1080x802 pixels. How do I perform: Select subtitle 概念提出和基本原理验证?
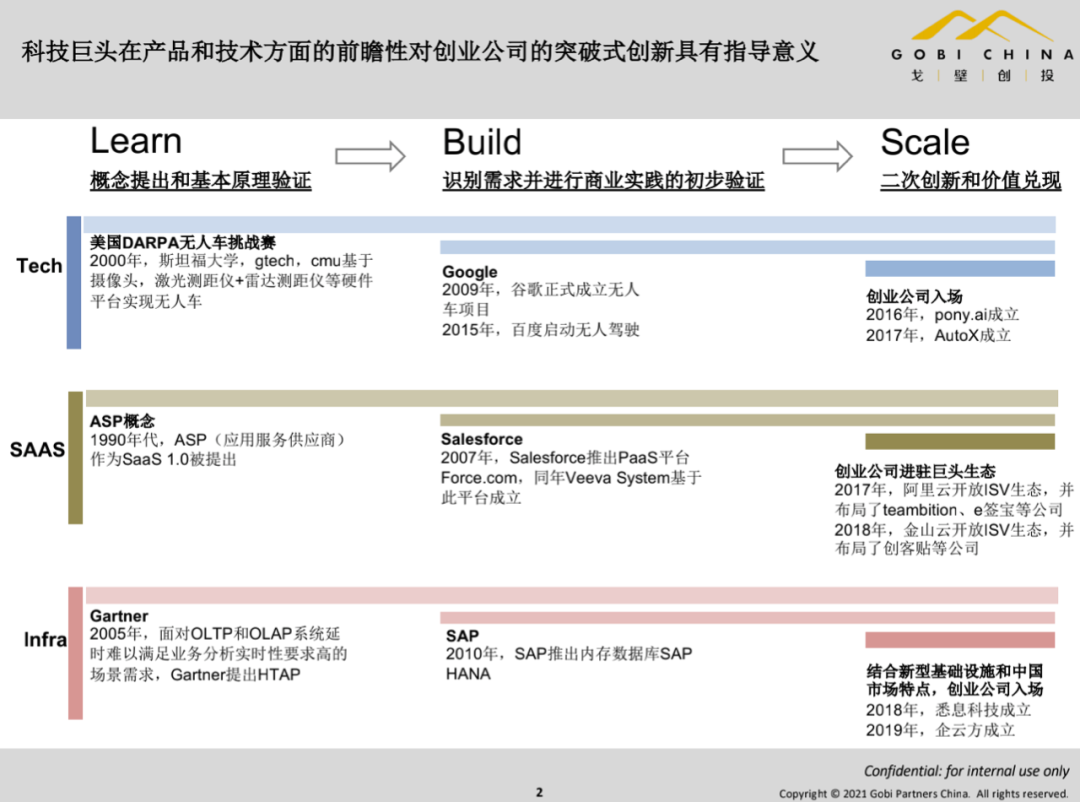(200, 181)
